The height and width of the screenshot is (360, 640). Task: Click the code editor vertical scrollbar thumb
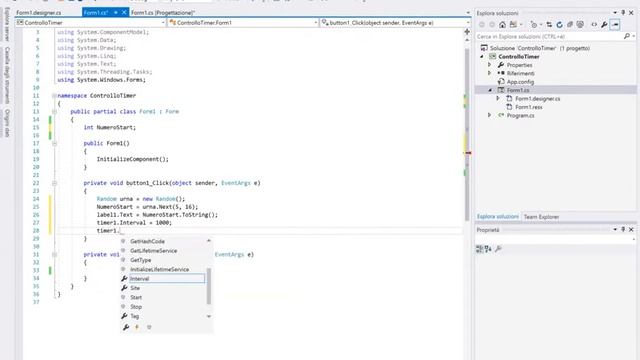[467, 135]
